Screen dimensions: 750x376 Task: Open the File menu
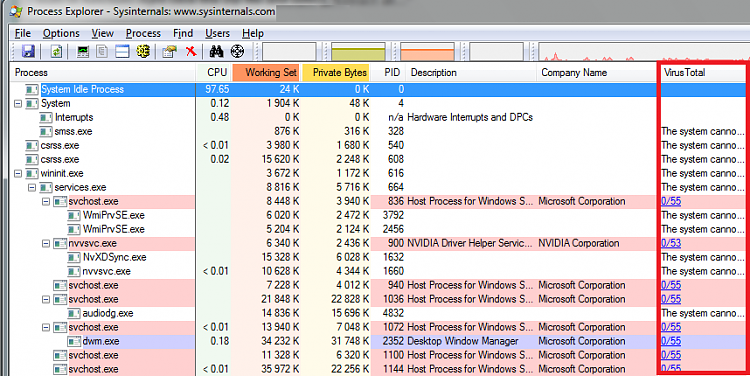[22, 33]
